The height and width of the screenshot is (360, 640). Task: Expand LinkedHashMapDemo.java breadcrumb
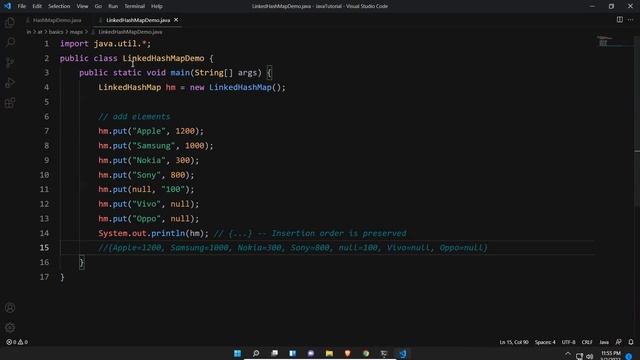click(x=130, y=32)
